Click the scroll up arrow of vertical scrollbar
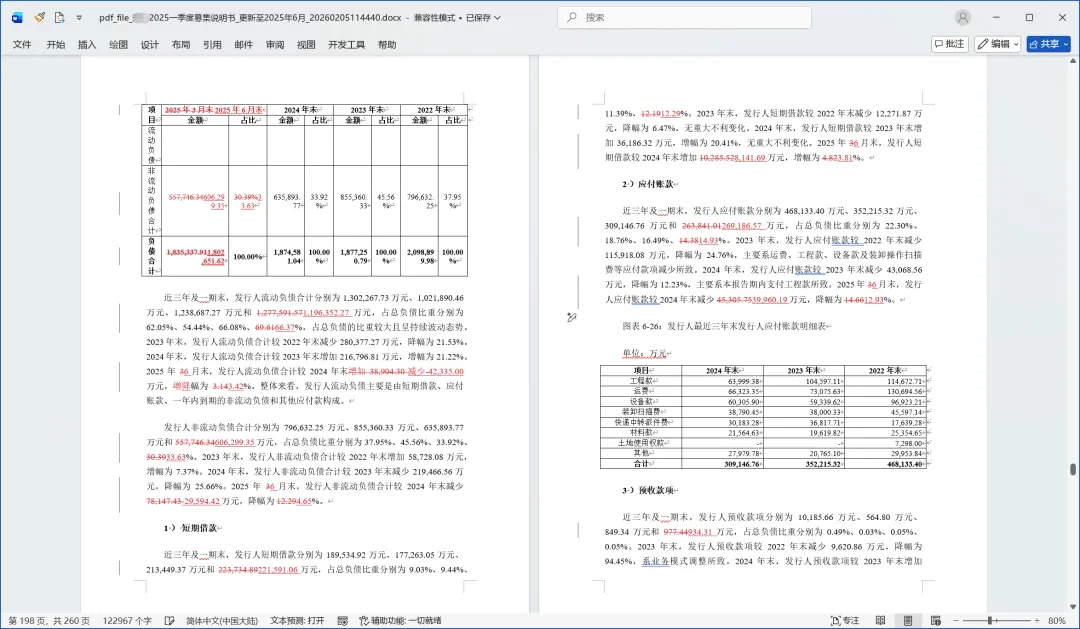Image resolution: width=1080 pixels, height=629 pixels. pos(1072,61)
